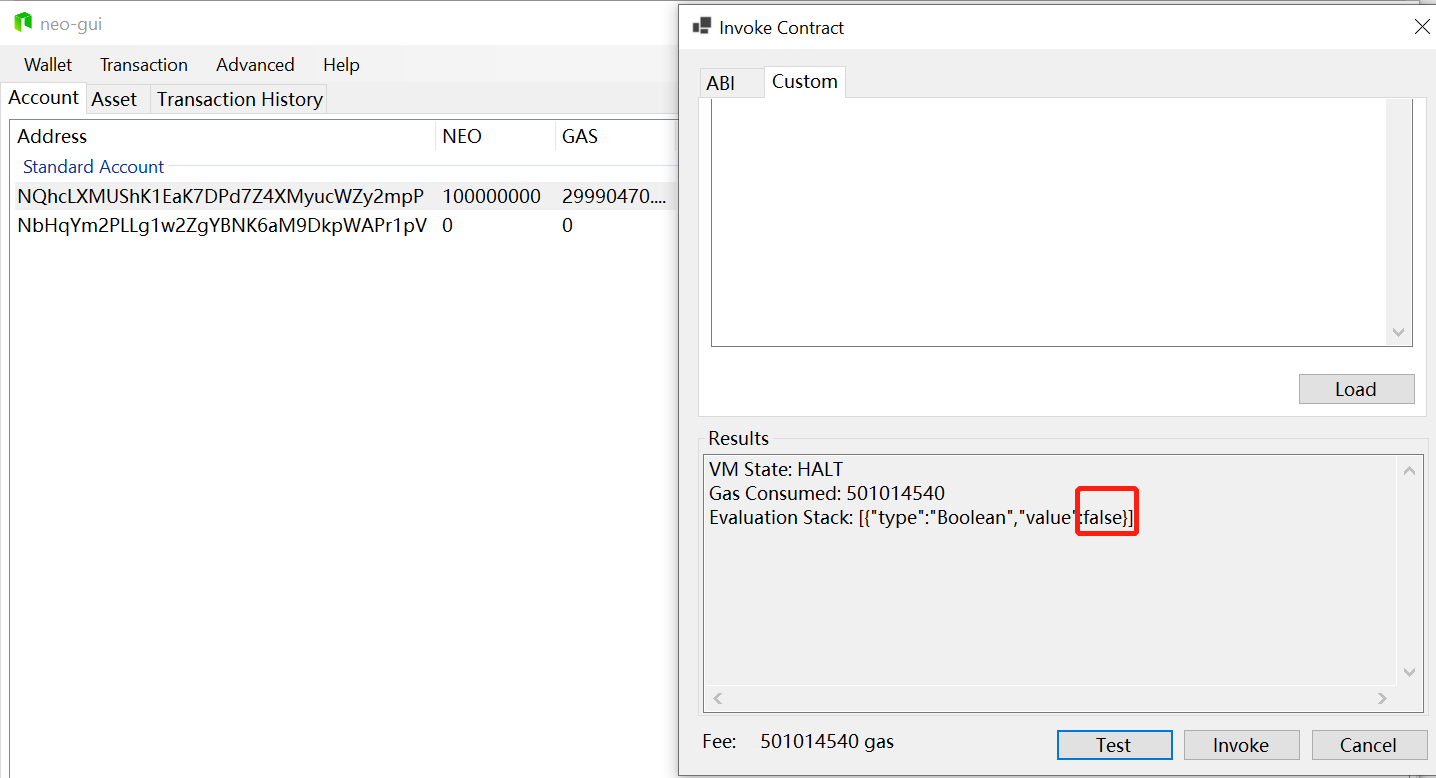Click the Cancel button

point(1368,745)
